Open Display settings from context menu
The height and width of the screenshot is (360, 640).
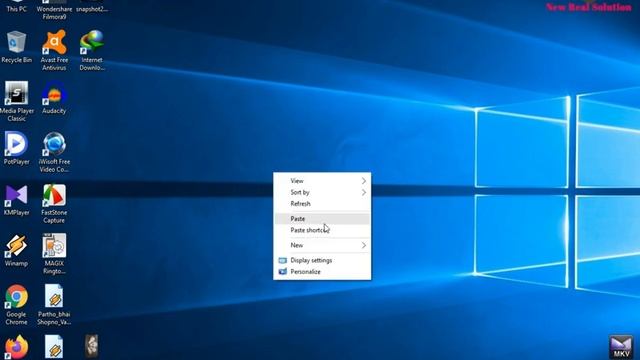coord(322,260)
